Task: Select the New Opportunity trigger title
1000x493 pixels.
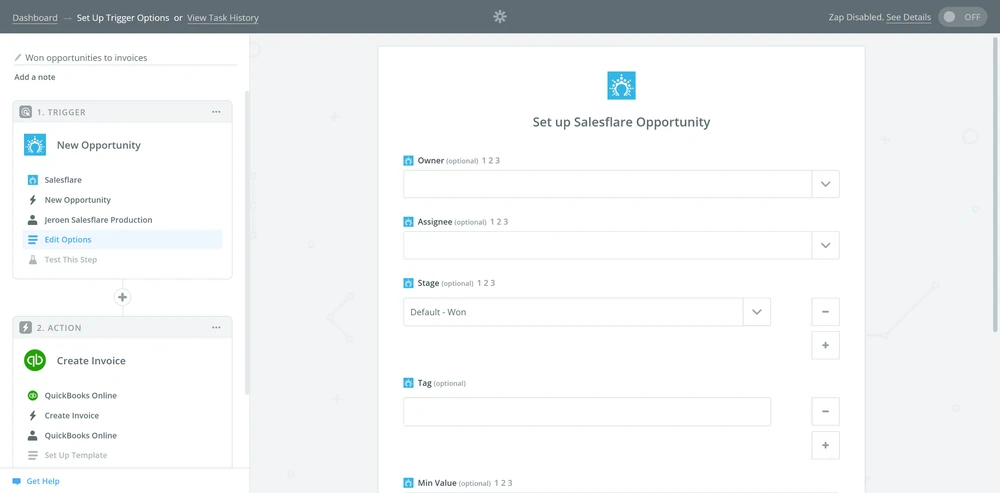Action: coord(99,145)
